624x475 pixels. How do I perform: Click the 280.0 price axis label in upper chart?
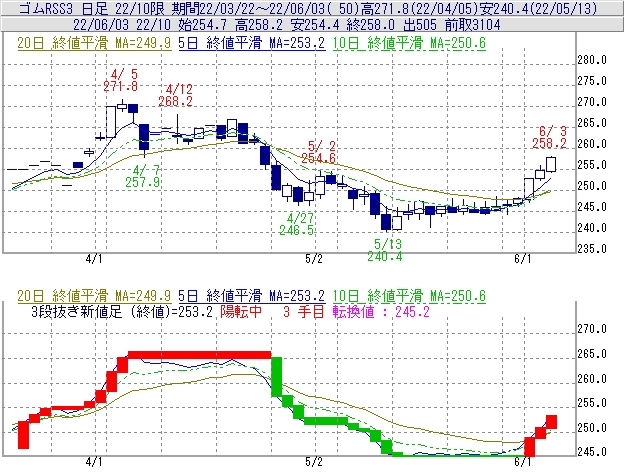click(x=592, y=60)
